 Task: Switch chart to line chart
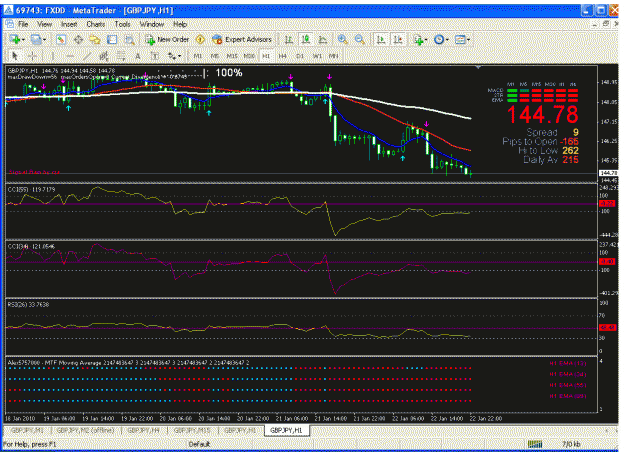click(x=322, y=39)
